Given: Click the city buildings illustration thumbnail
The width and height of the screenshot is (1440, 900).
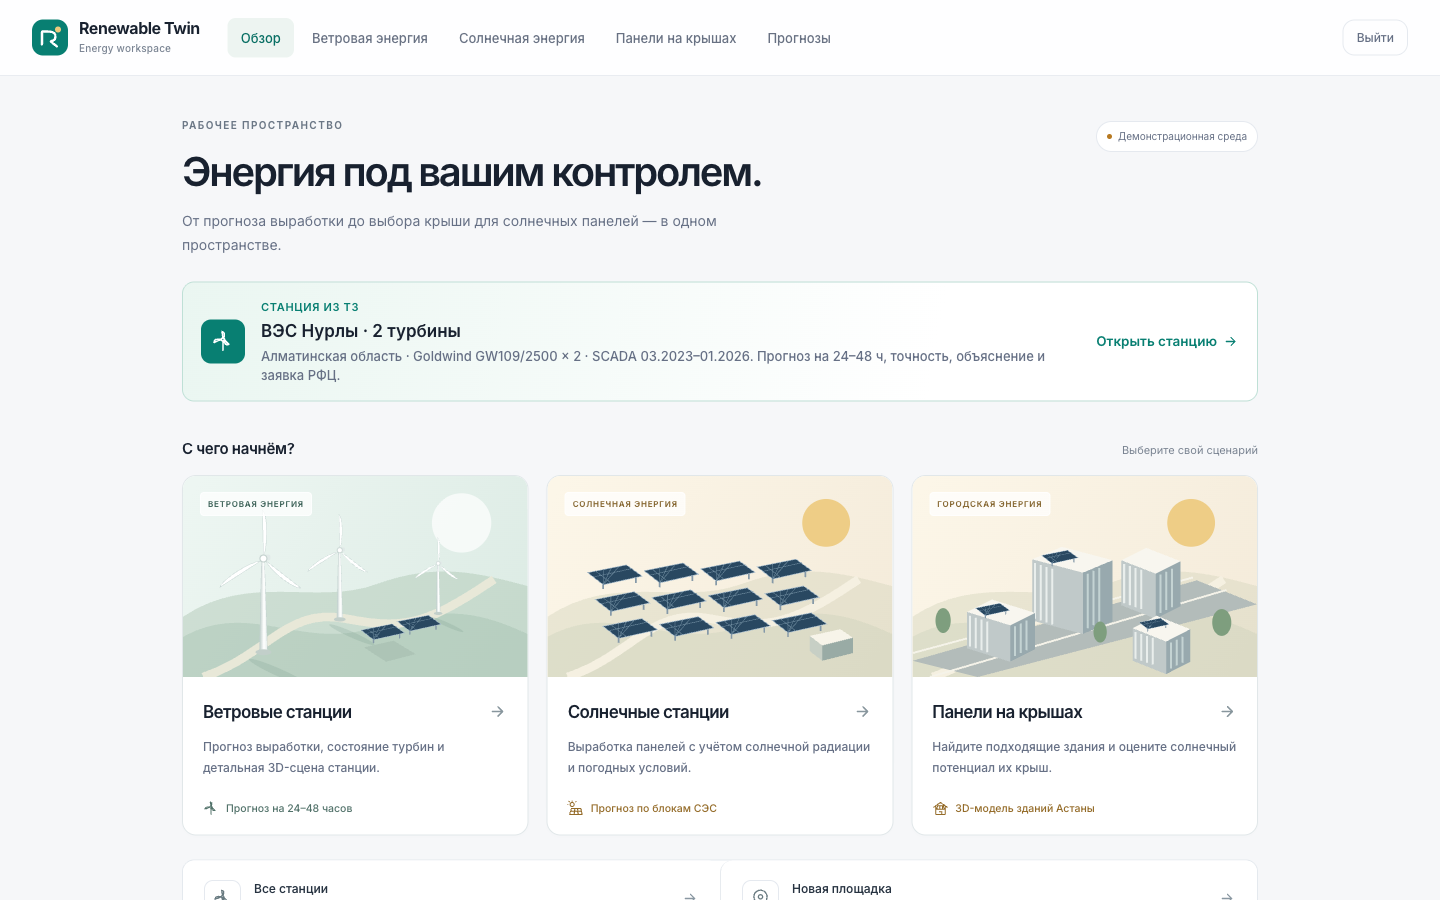Looking at the screenshot, I should tap(1085, 576).
